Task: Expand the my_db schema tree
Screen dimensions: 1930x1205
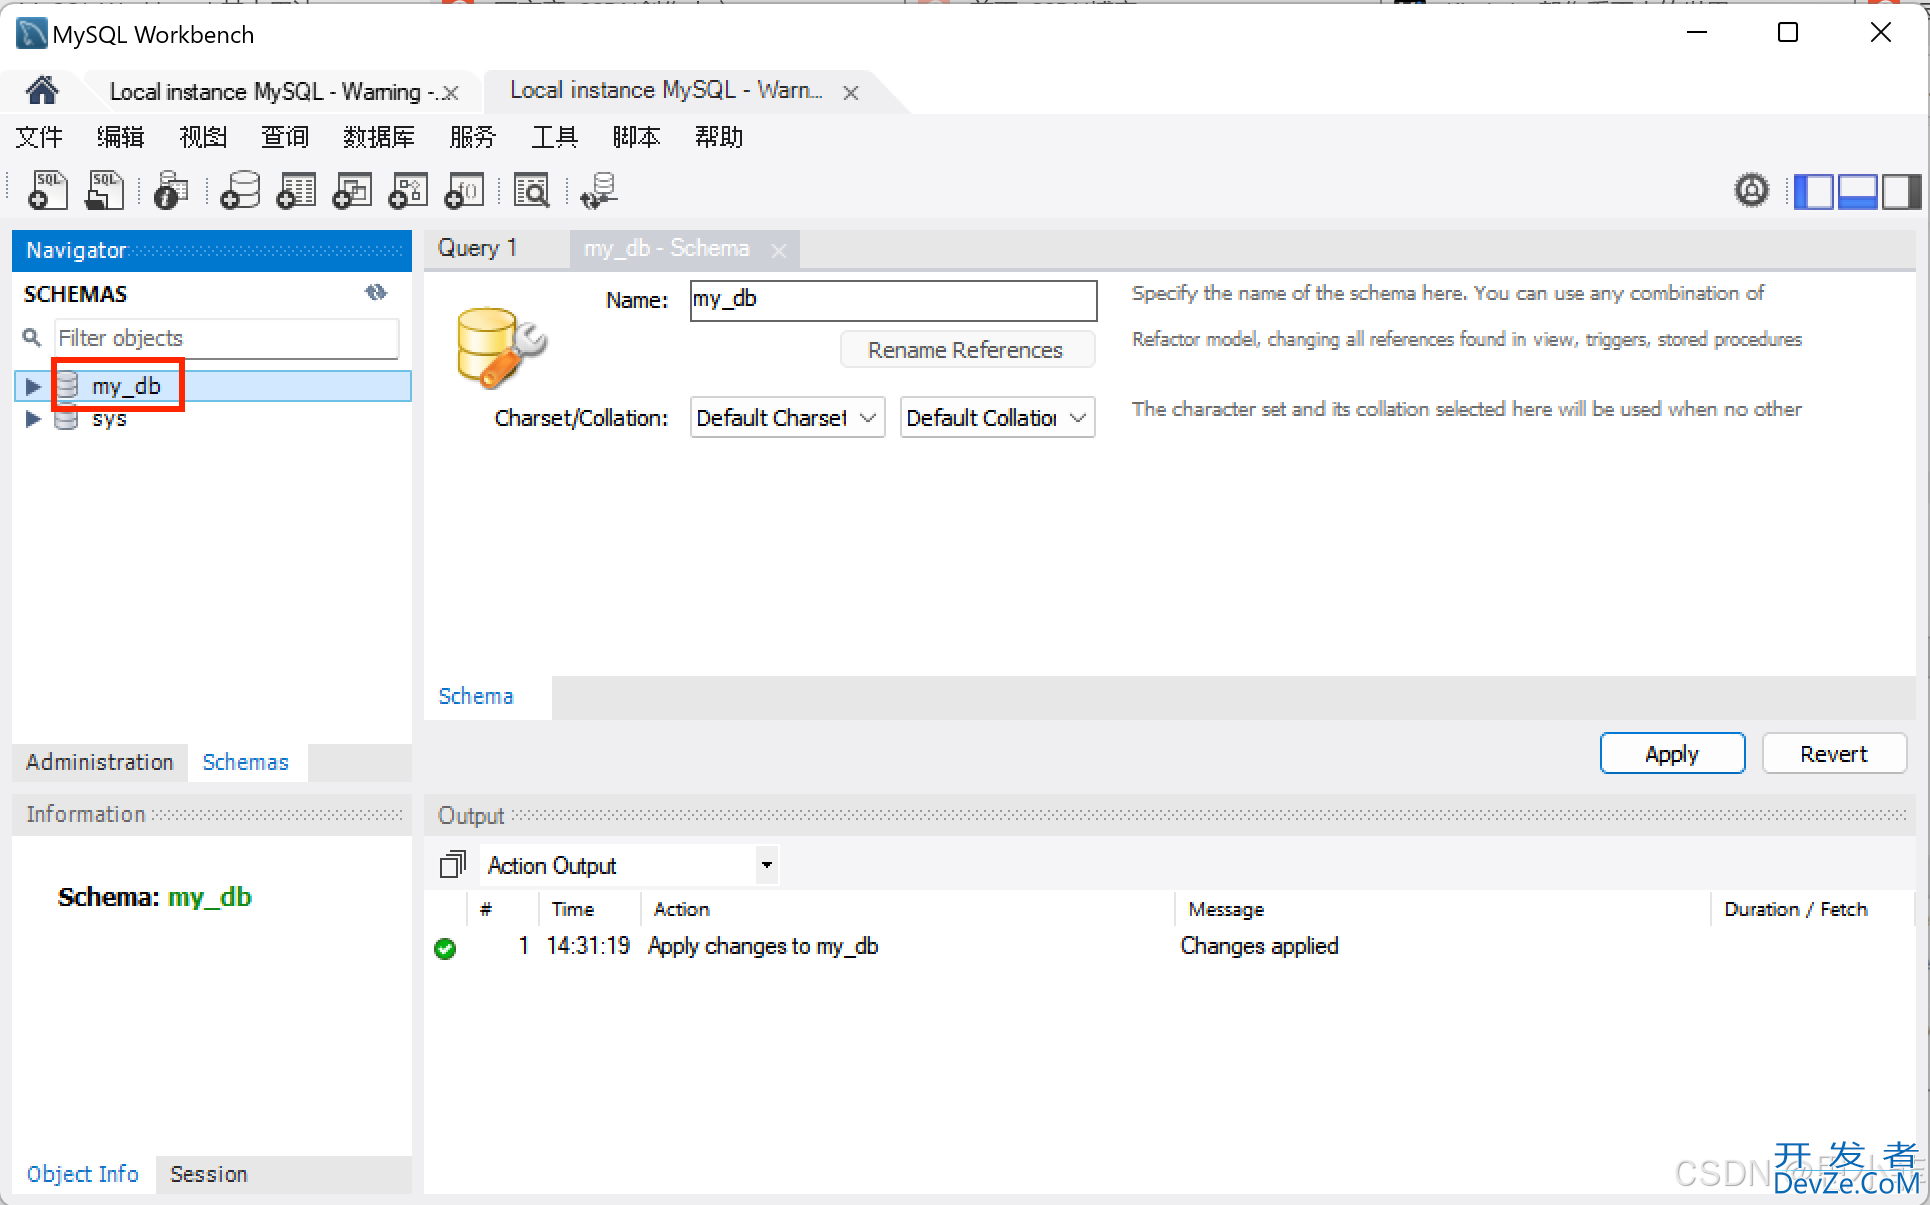Action: click(x=32, y=386)
